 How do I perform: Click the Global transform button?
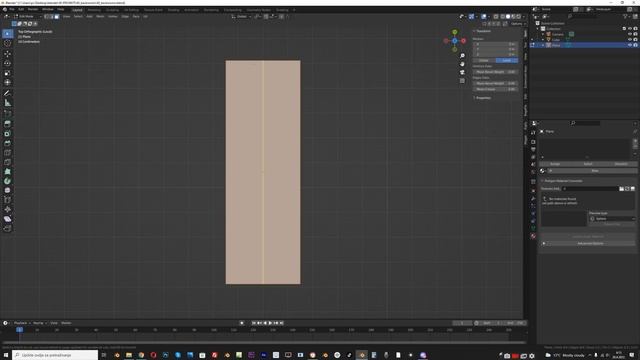pos(484,60)
